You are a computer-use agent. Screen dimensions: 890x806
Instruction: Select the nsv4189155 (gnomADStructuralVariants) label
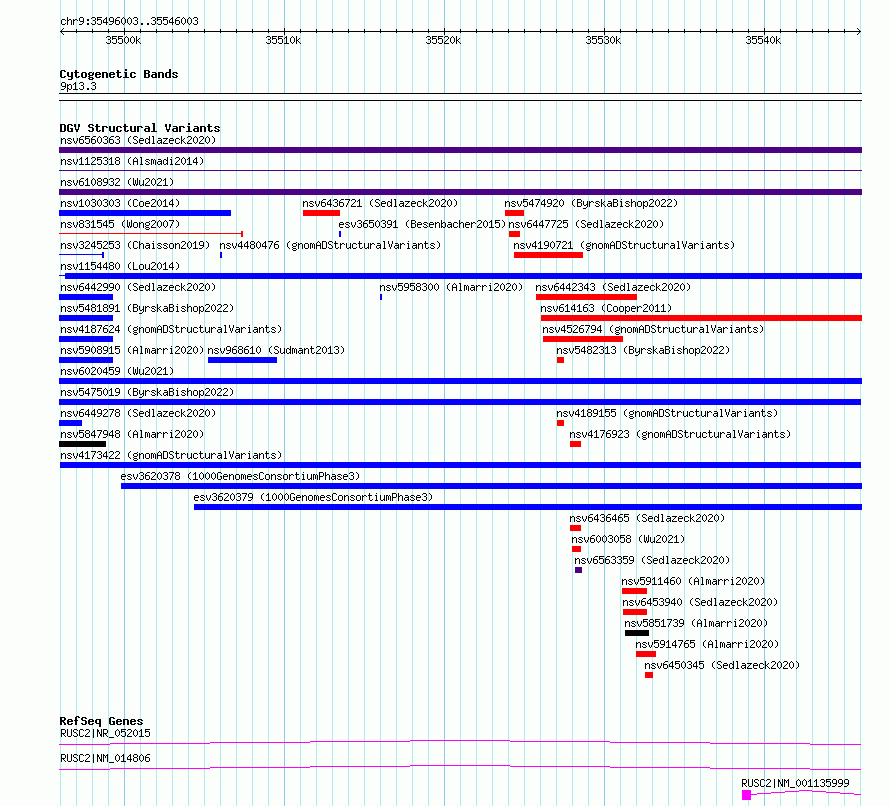click(667, 413)
